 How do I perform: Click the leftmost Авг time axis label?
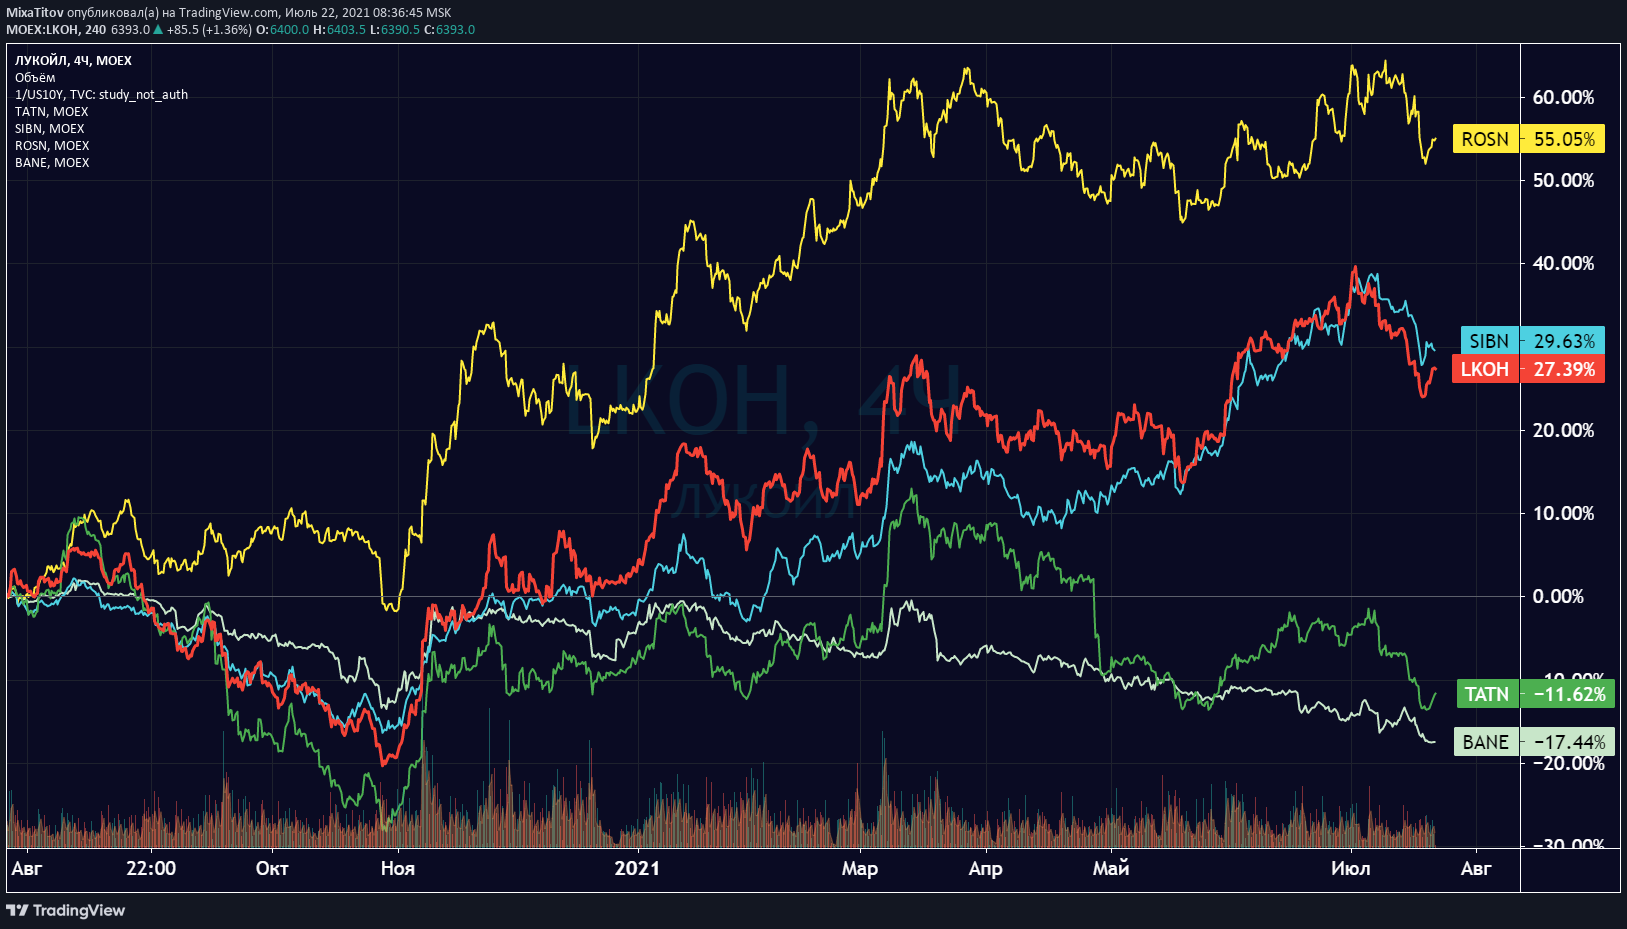tap(27, 868)
